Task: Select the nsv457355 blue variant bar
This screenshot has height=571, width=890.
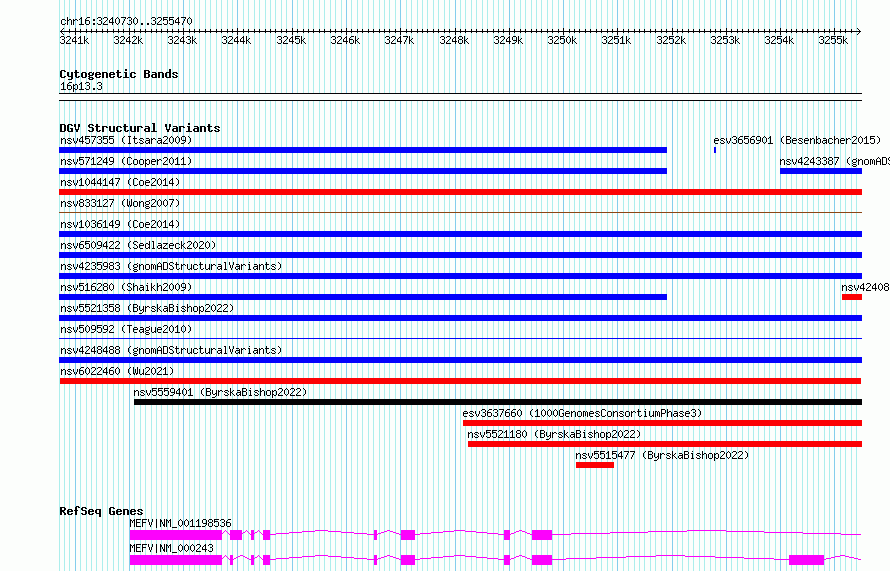Action: click(x=363, y=150)
